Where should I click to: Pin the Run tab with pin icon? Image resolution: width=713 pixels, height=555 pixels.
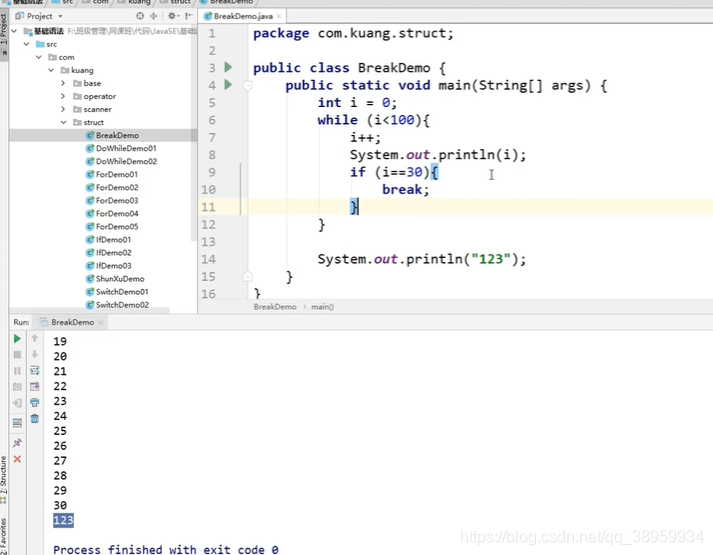17,442
